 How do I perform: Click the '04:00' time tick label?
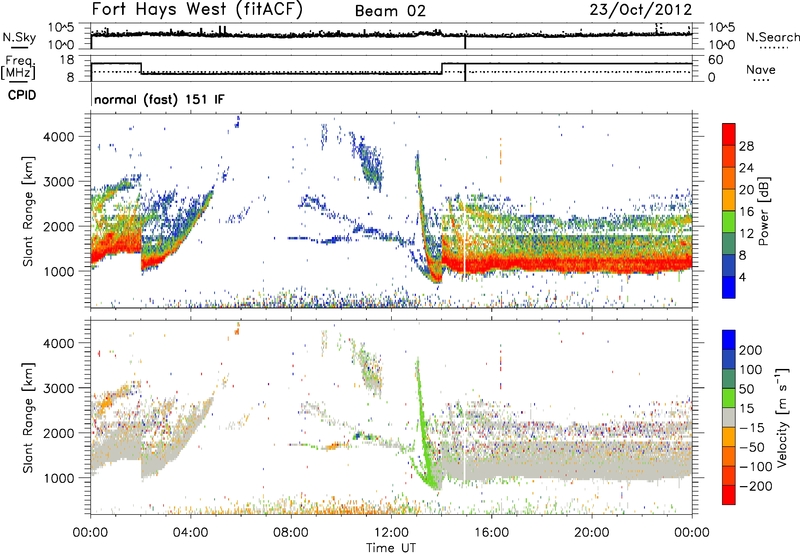(x=190, y=533)
